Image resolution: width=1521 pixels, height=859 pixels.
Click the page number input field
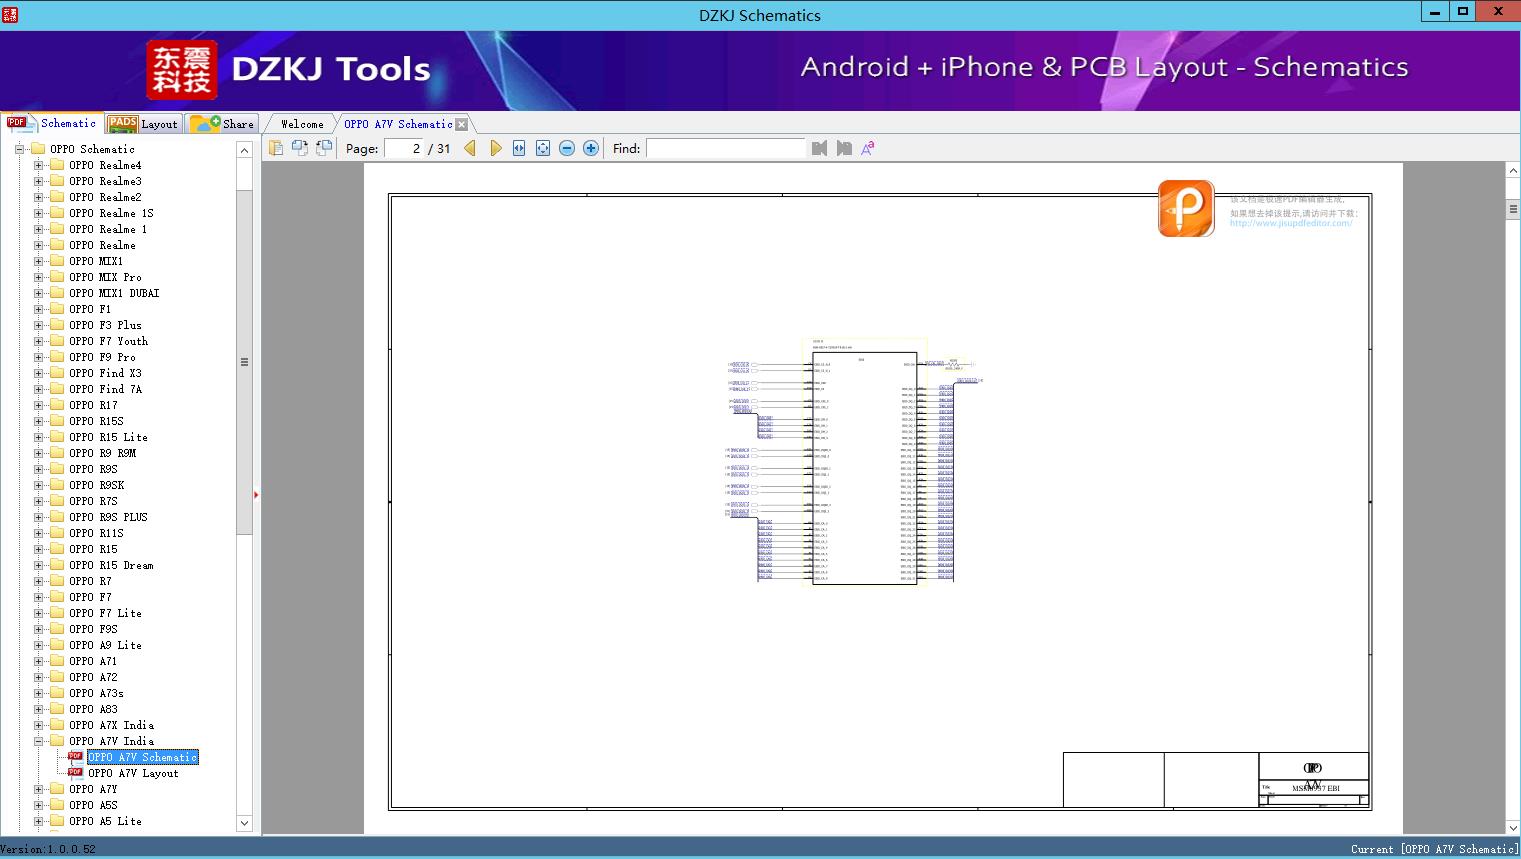coord(403,148)
